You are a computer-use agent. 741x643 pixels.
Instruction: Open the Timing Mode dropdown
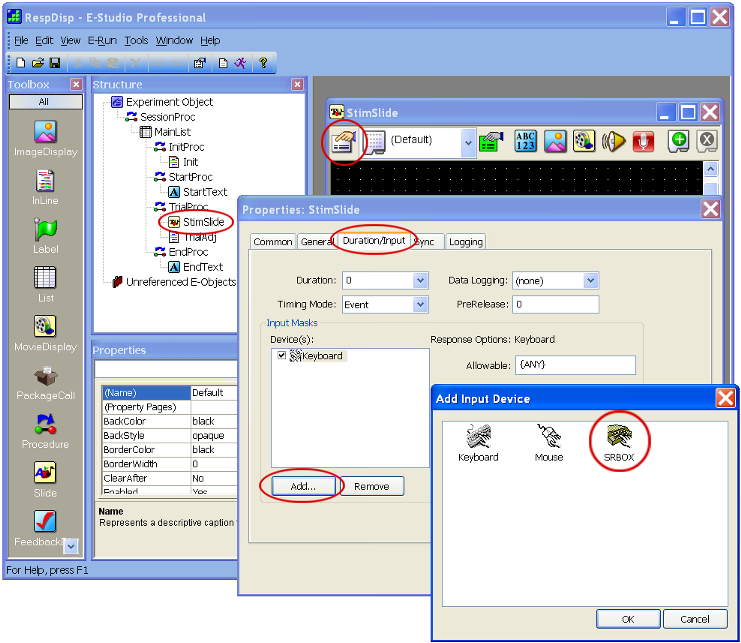point(420,305)
